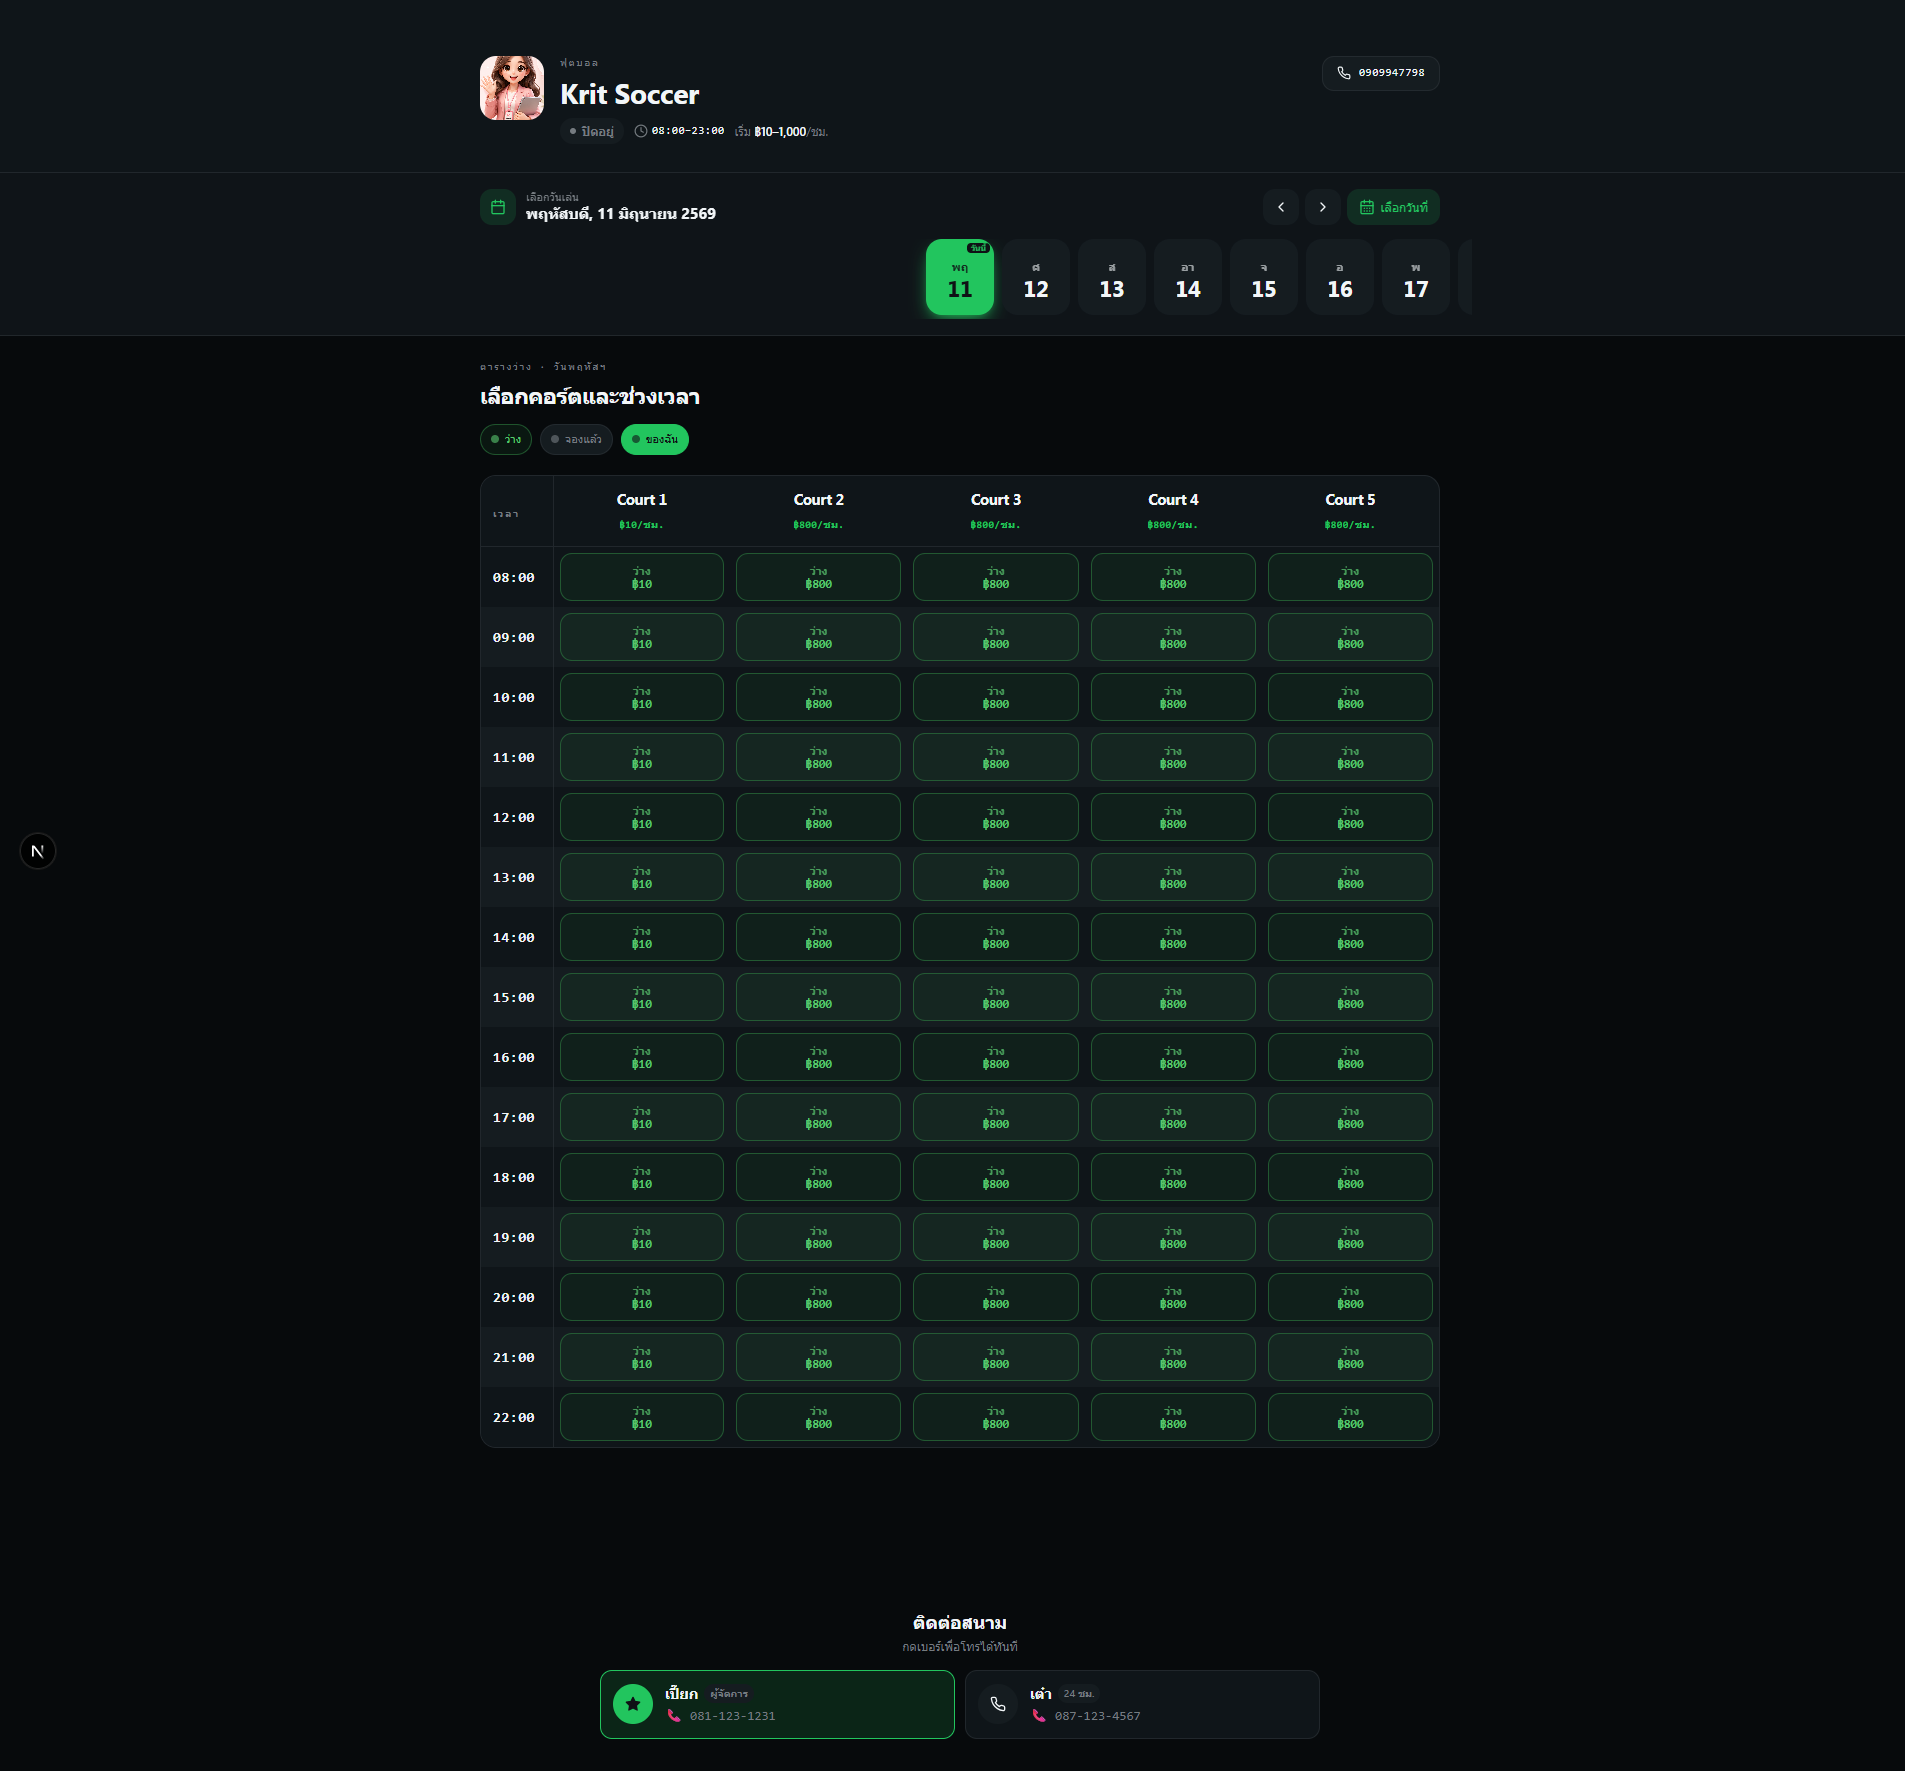Click the star icon on manager contact

633,1704
